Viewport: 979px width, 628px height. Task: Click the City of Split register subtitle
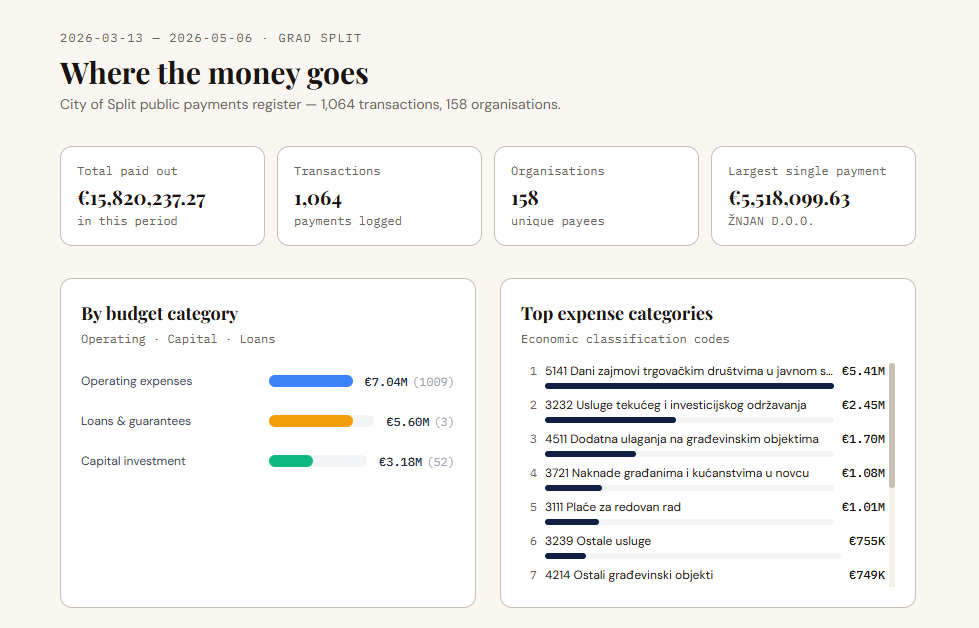click(x=310, y=104)
